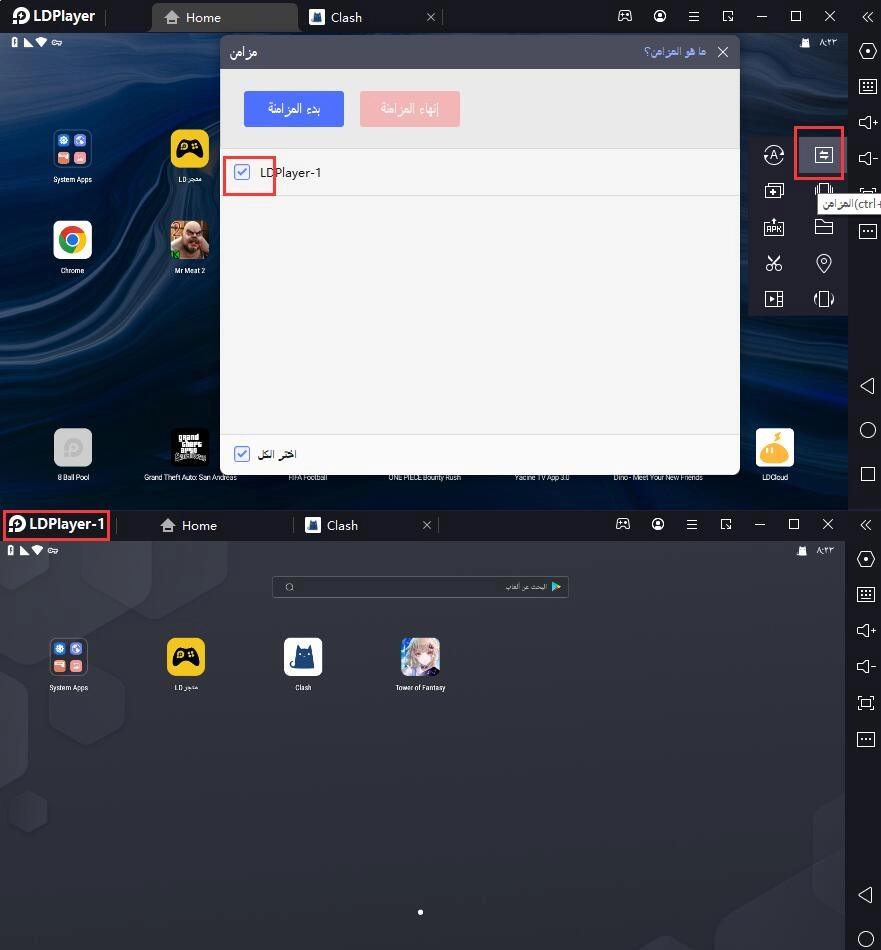
Task: Launch 8 Ball Pool app
Action: coord(73,454)
